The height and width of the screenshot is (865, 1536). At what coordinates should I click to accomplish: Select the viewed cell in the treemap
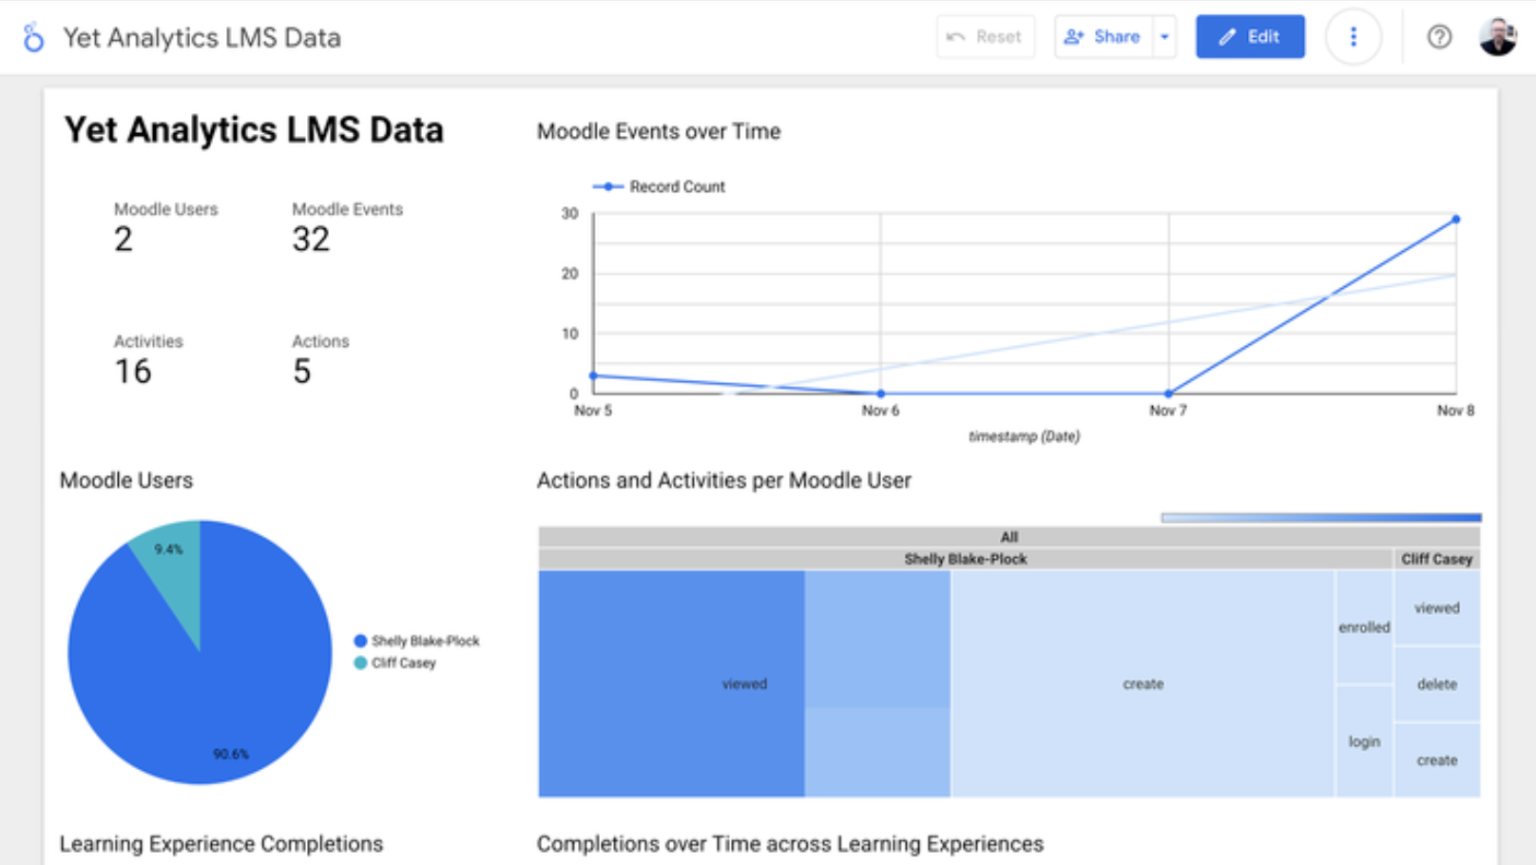pos(744,684)
